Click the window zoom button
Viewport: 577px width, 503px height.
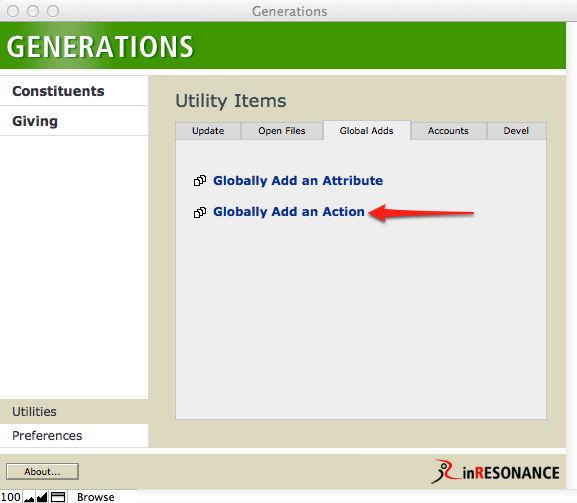point(53,11)
